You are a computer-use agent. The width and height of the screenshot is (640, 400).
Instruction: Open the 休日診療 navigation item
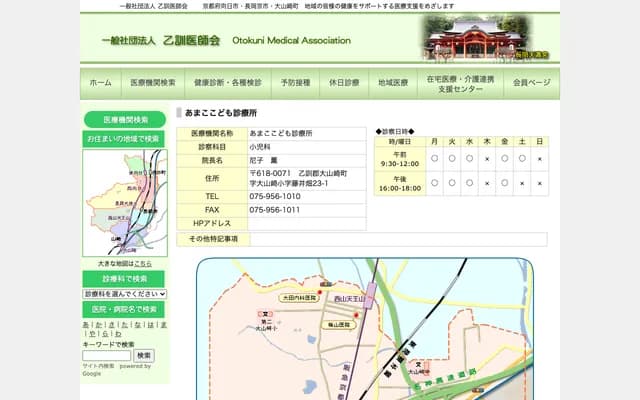click(x=343, y=83)
